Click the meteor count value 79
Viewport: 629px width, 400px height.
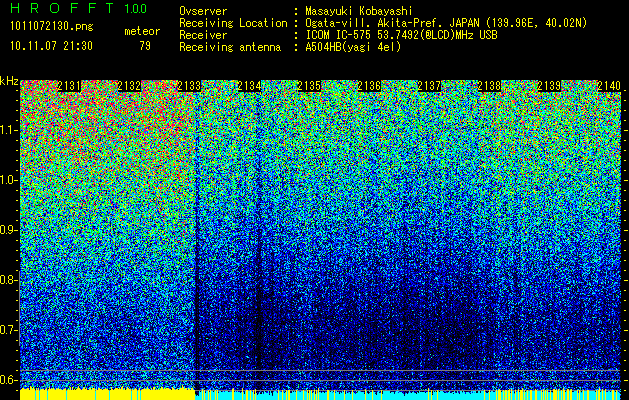pos(145,46)
